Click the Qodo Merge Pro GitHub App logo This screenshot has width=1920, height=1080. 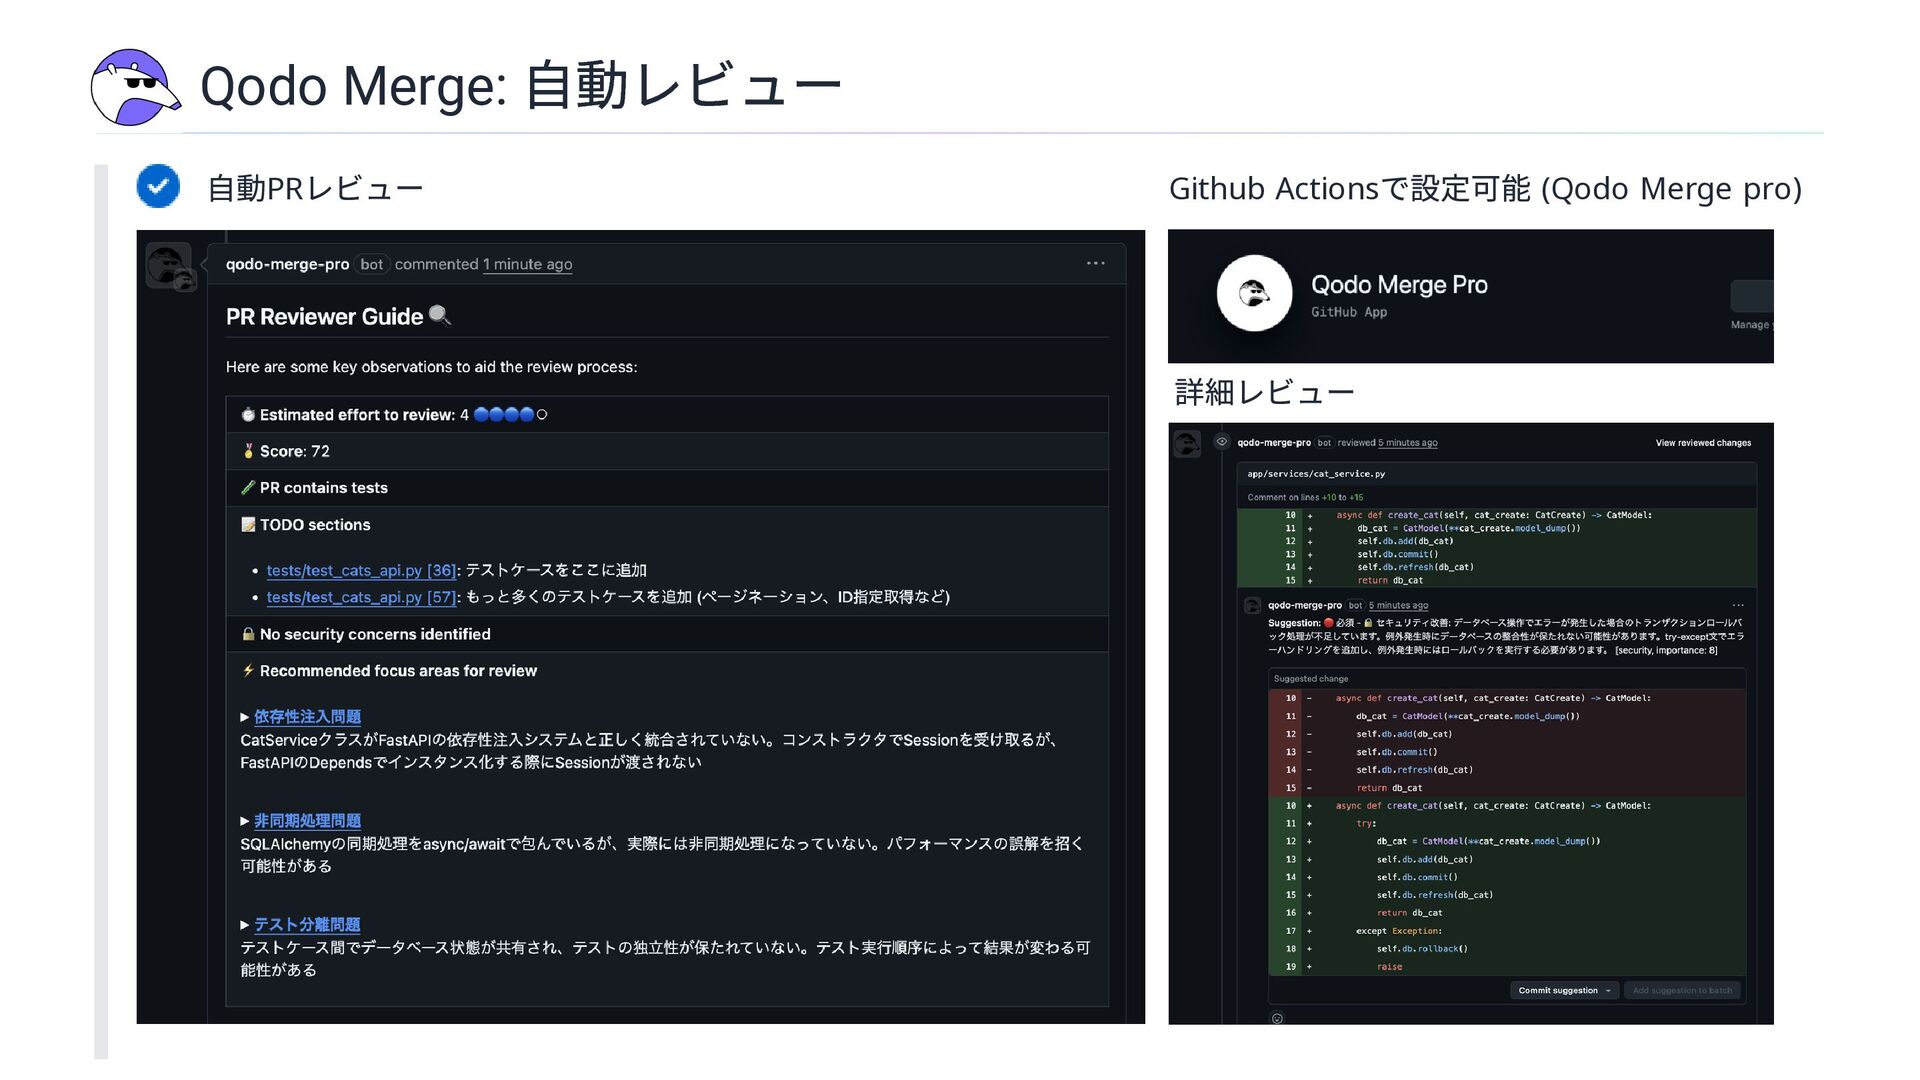pos(1254,293)
